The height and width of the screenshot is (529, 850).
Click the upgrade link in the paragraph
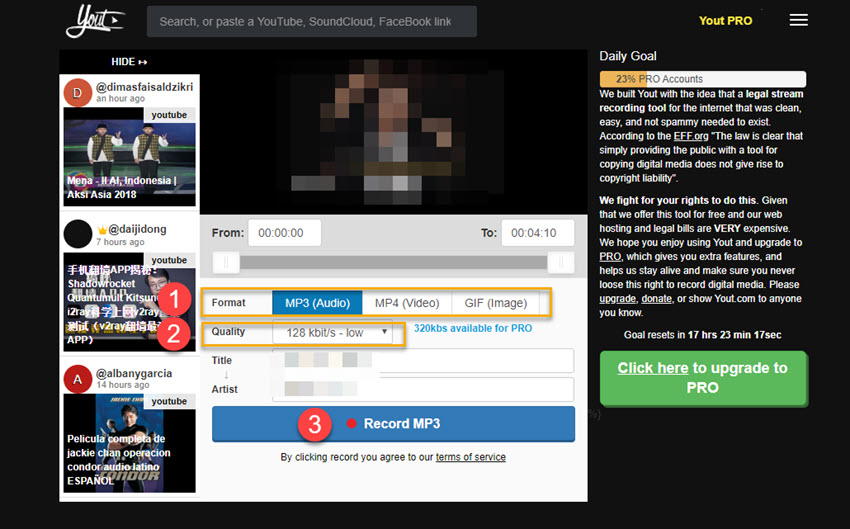[617, 299]
